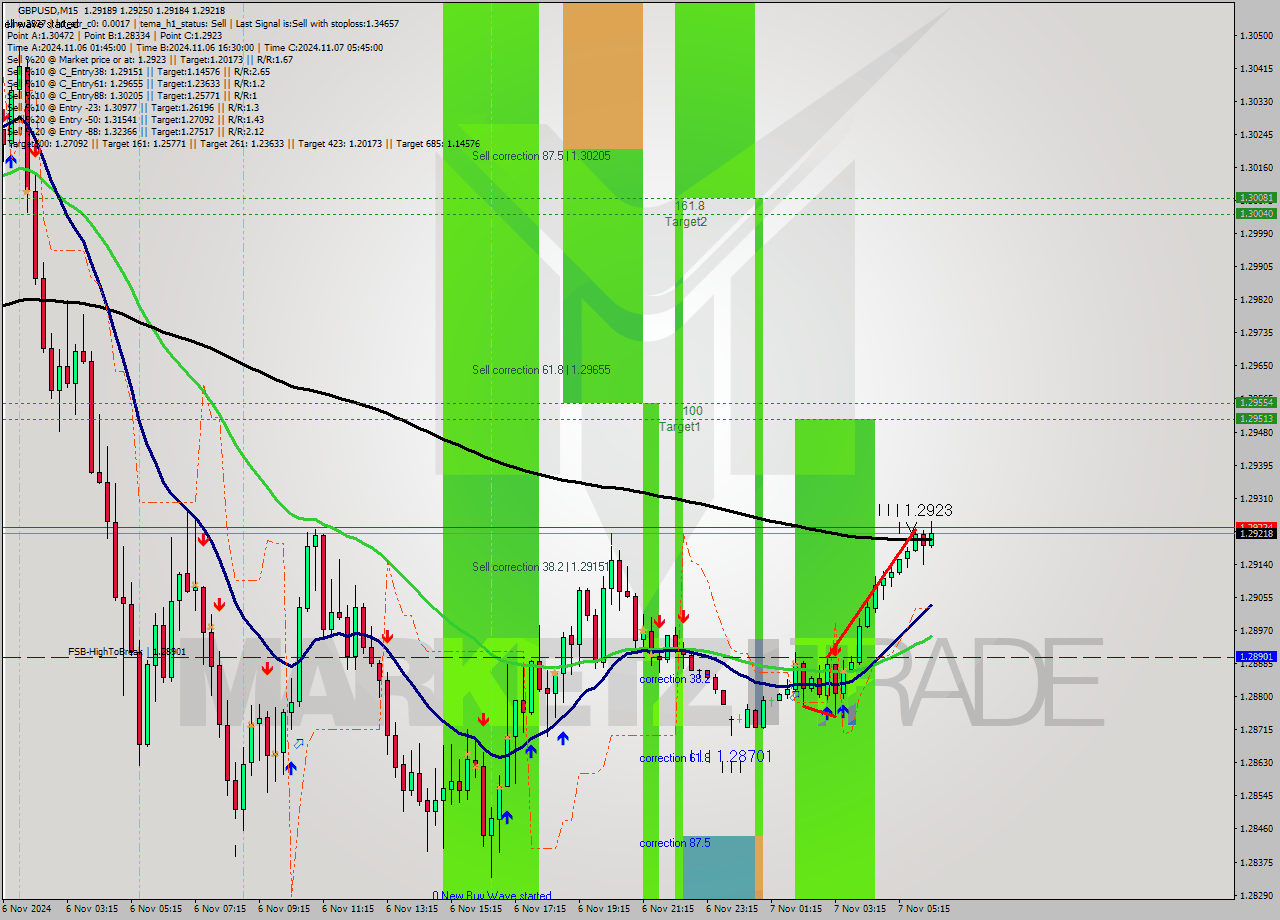Screen dimensions: 1280x920
Task: Click the '6 Nov 17:15' time label
Action: [x=540, y=909]
